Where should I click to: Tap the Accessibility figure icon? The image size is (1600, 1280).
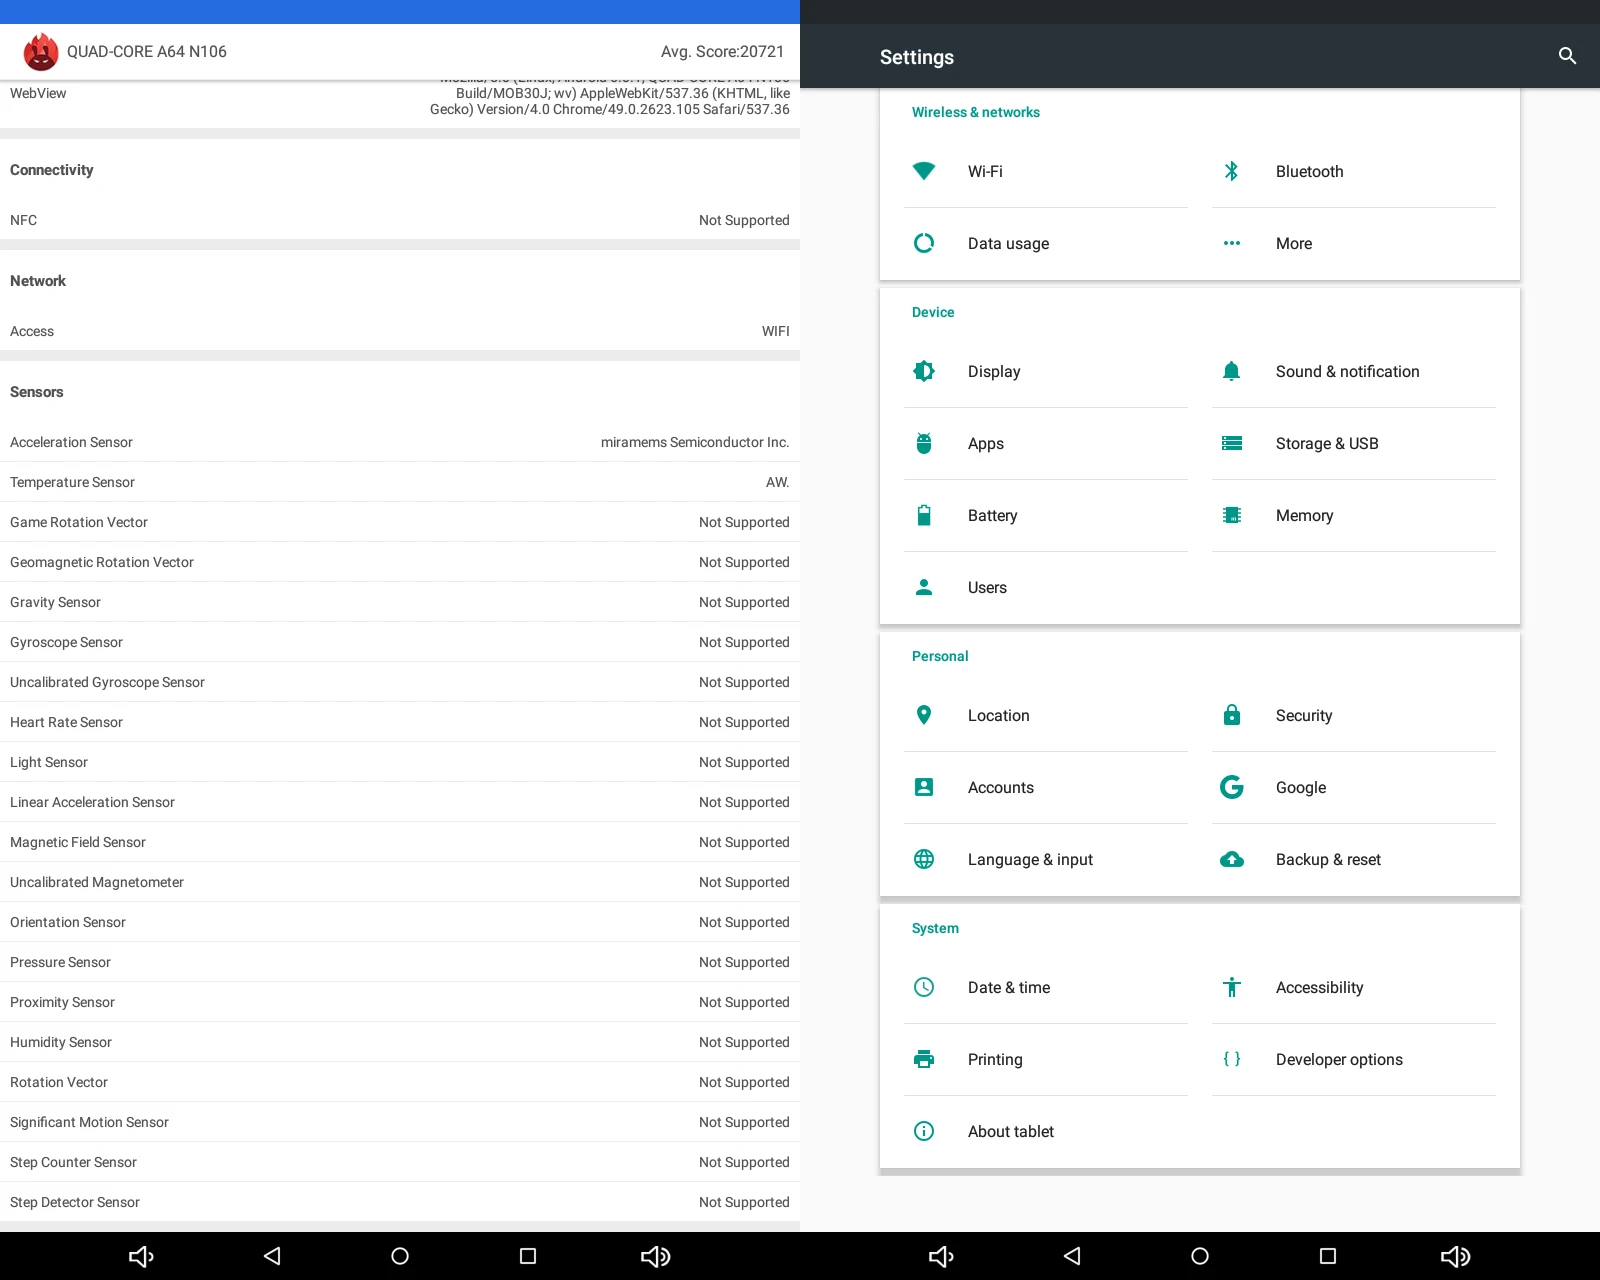pyautogui.click(x=1232, y=987)
